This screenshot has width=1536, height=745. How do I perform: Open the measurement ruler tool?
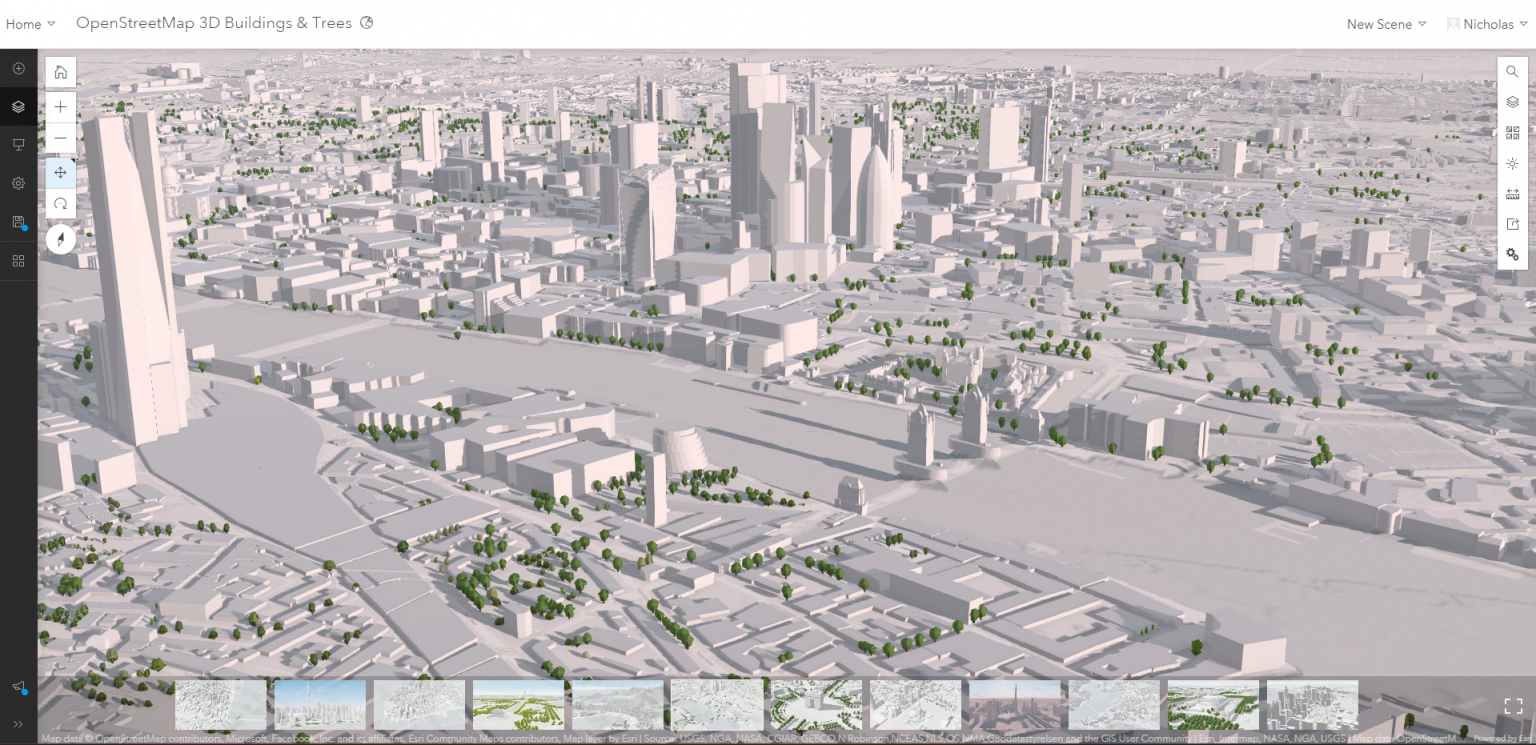point(1512,194)
